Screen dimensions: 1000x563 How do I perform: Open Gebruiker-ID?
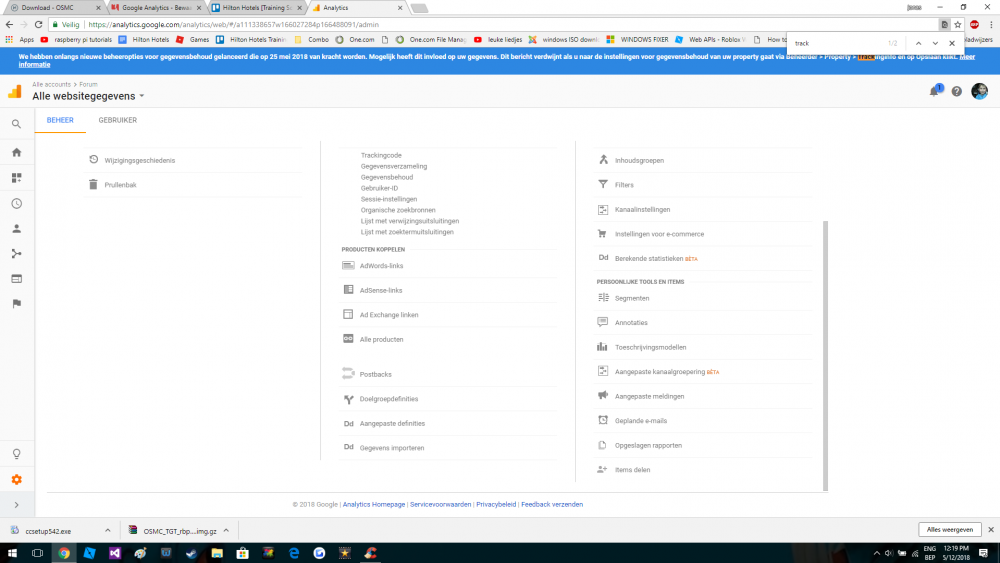click(x=379, y=187)
